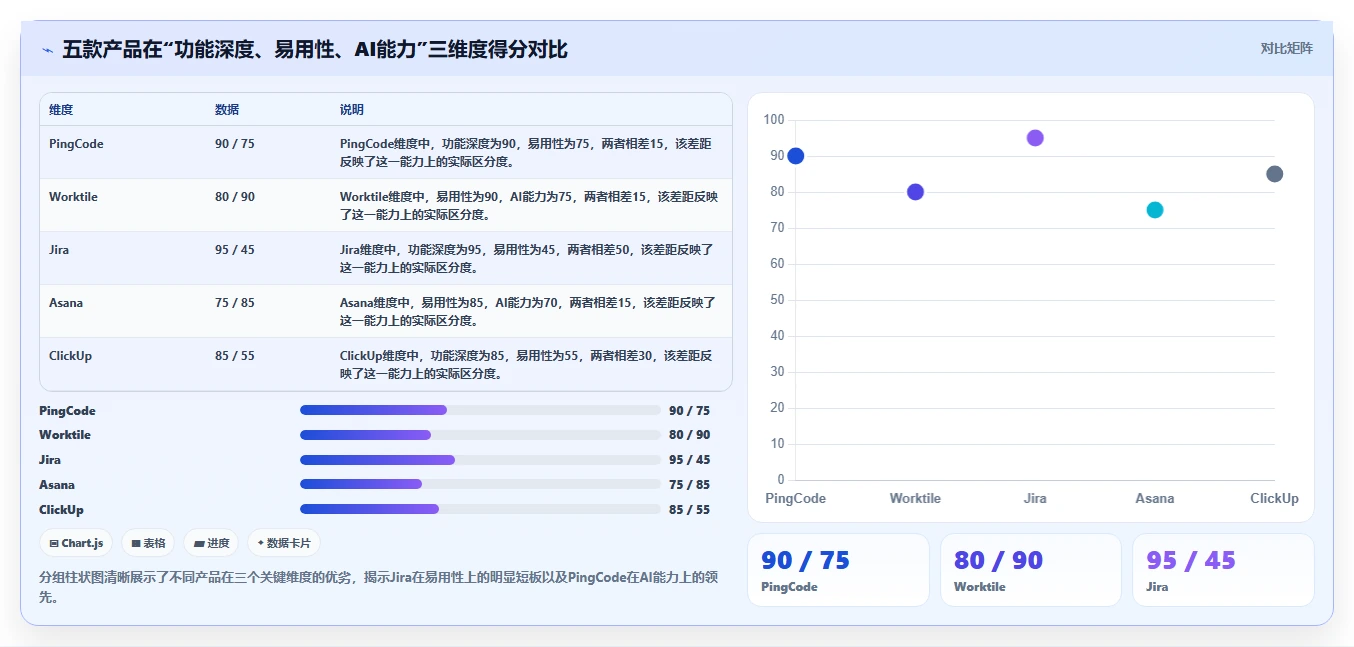Click the 75 / 85 value beside Asana bar
Viewport: 1354px width, 647px height.
click(690, 484)
